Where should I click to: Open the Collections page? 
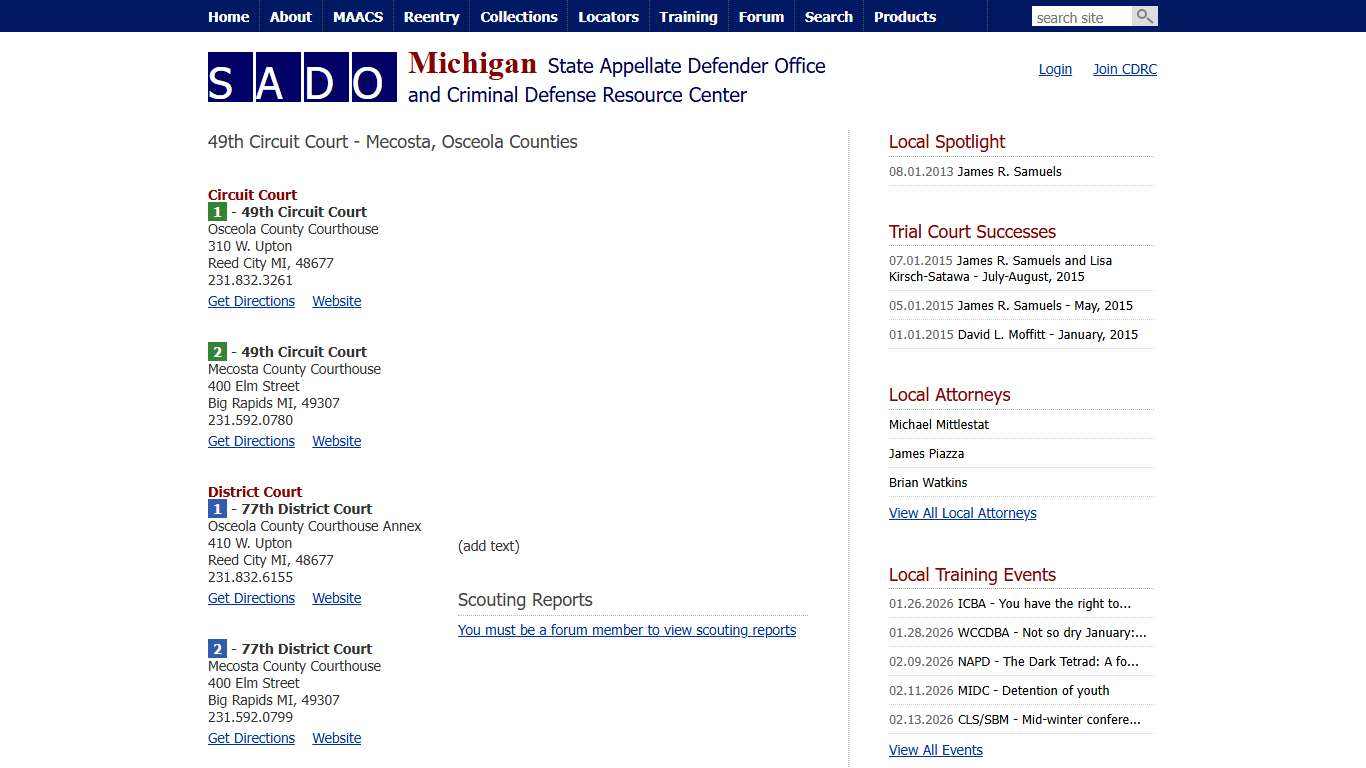518,16
